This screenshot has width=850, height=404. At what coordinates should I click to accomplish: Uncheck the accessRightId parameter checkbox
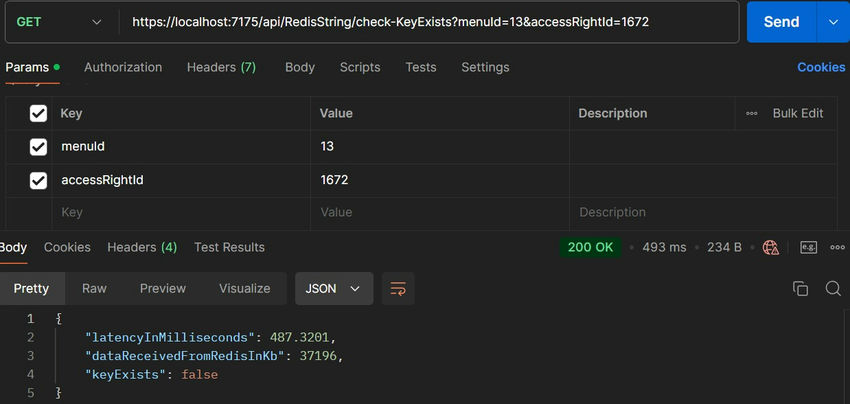point(38,180)
